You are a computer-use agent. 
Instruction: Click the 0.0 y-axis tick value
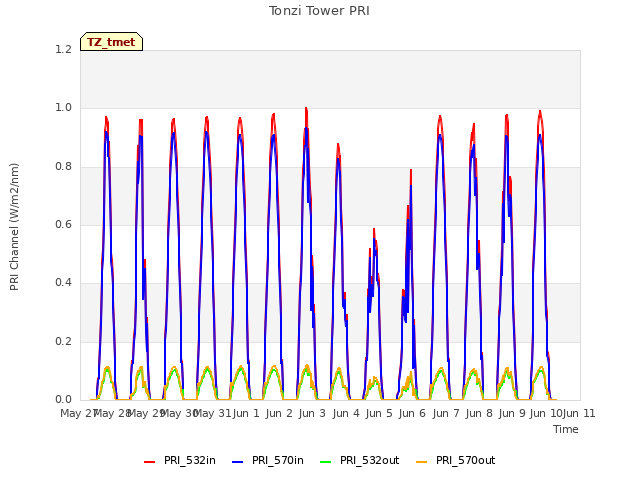(x=63, y=399)
